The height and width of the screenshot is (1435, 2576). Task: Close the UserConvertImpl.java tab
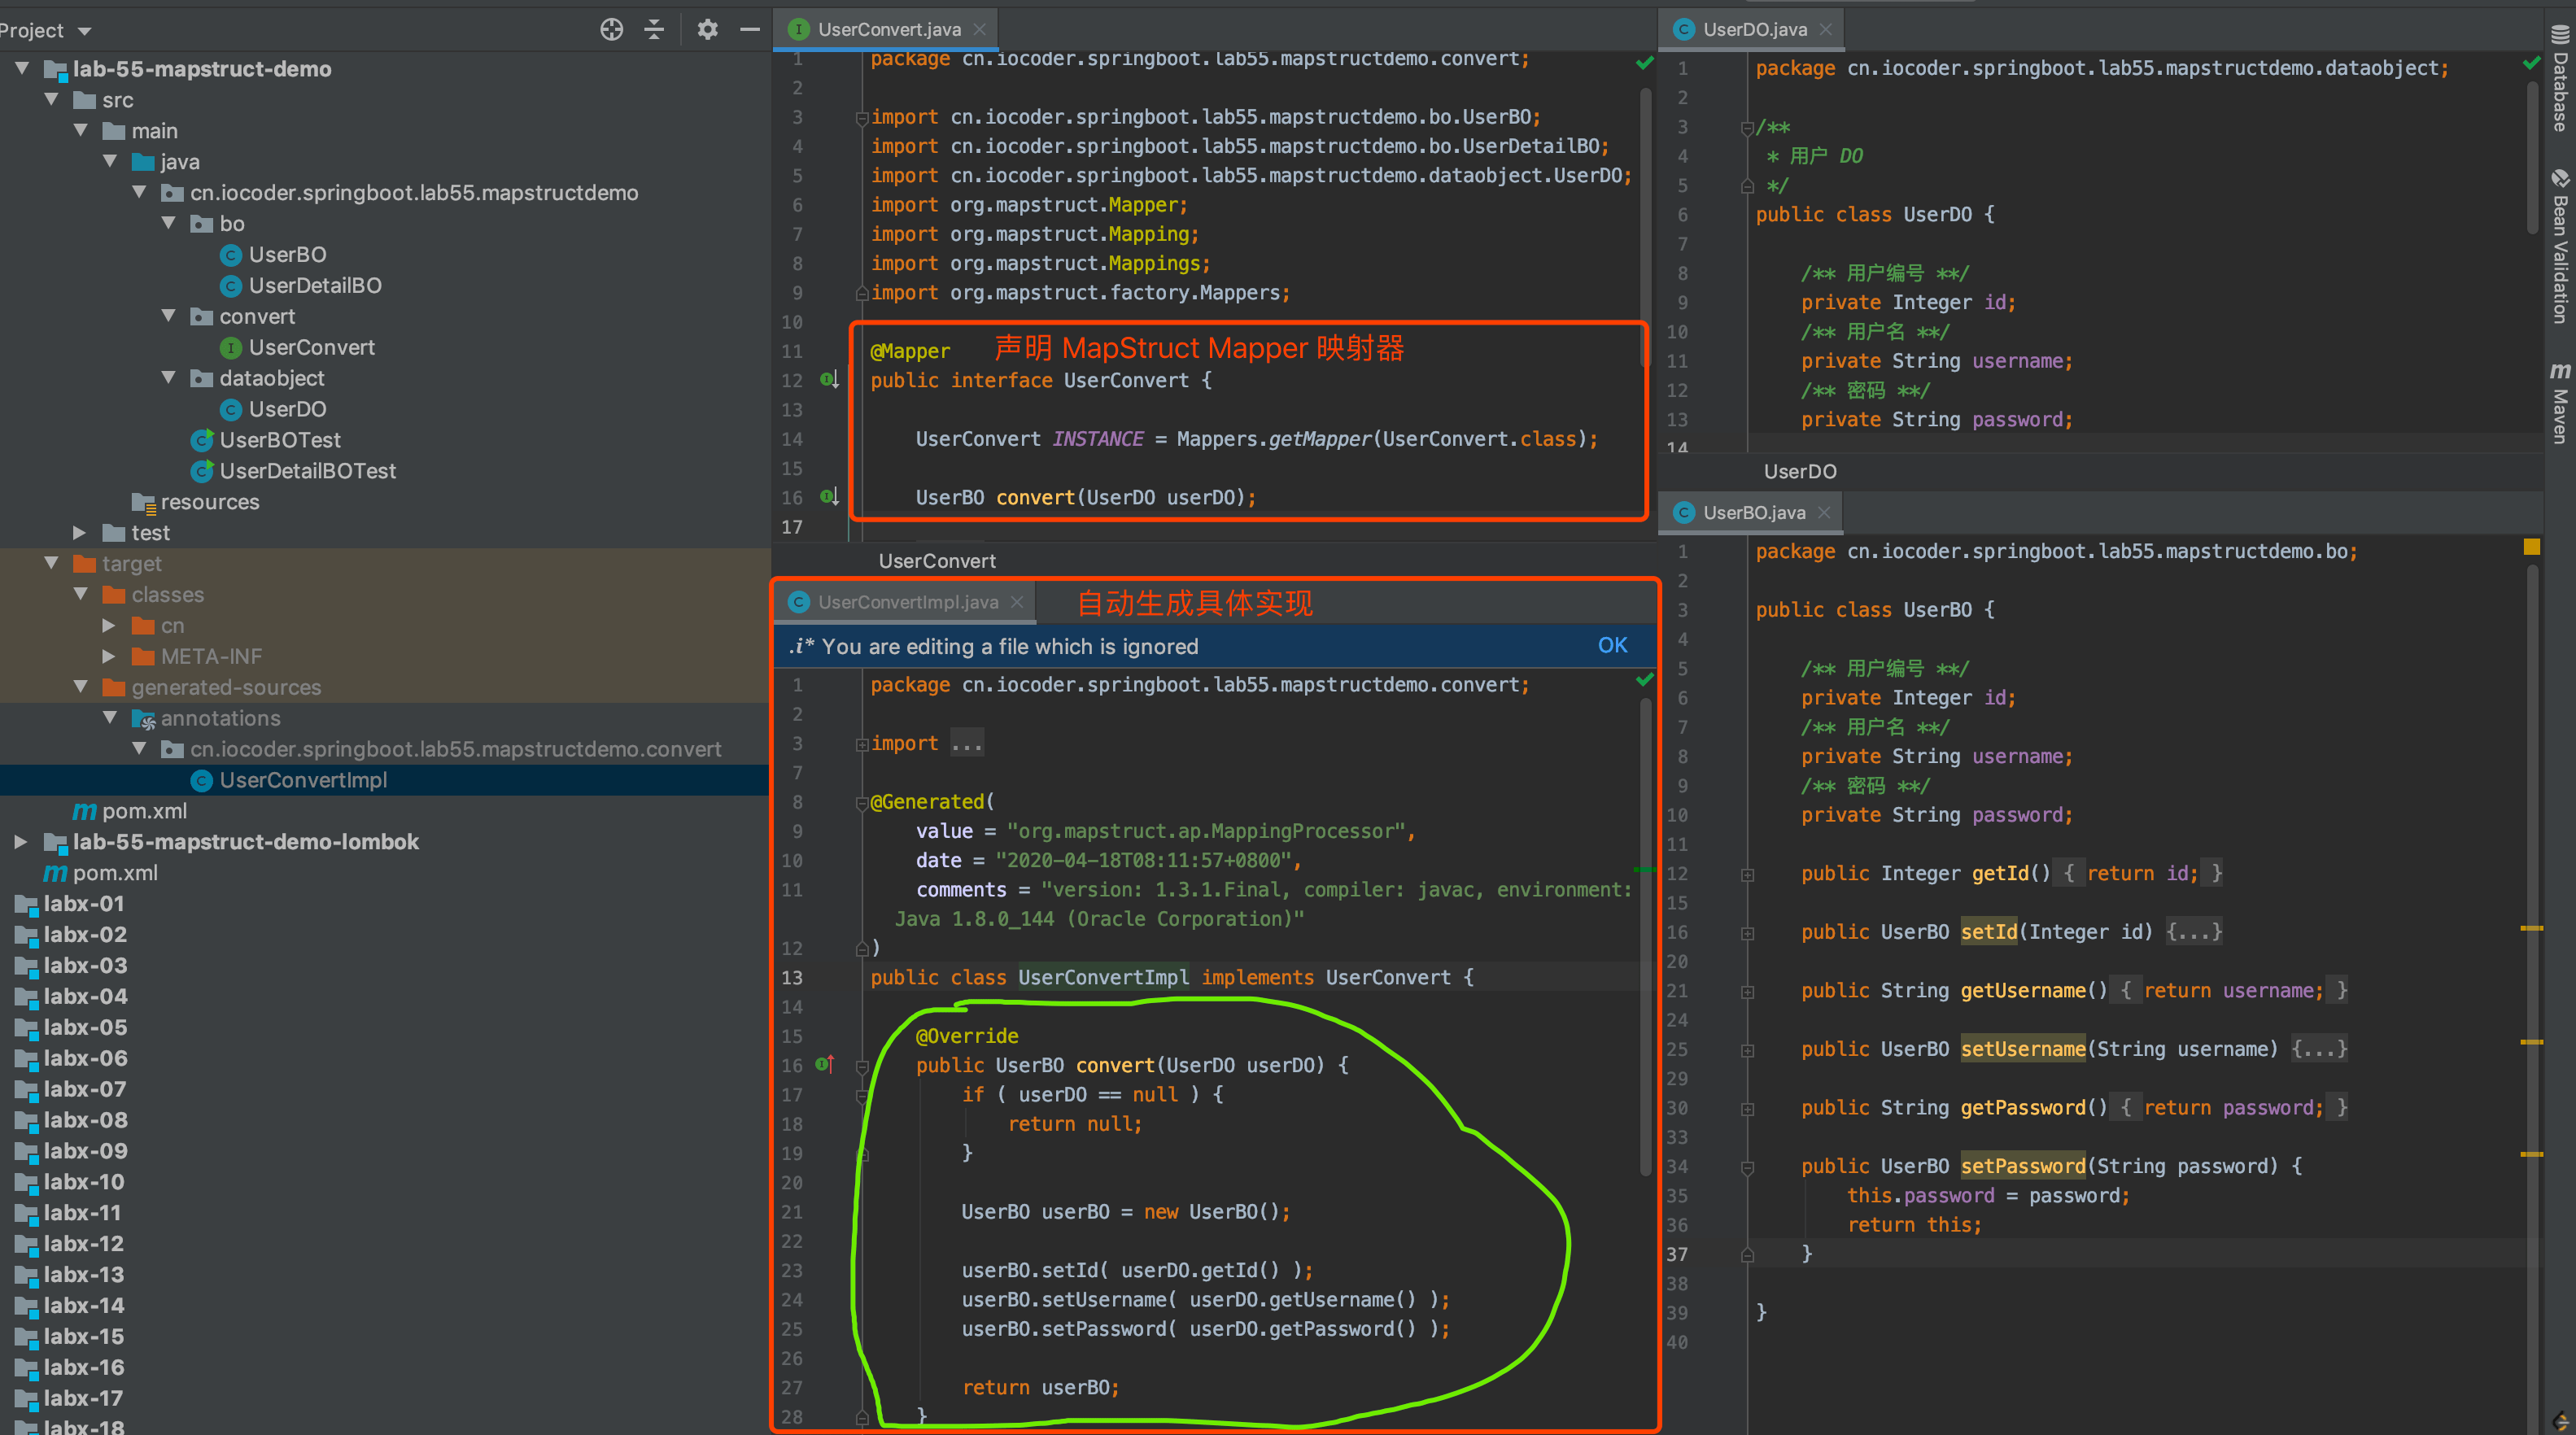pos(1017,602)
